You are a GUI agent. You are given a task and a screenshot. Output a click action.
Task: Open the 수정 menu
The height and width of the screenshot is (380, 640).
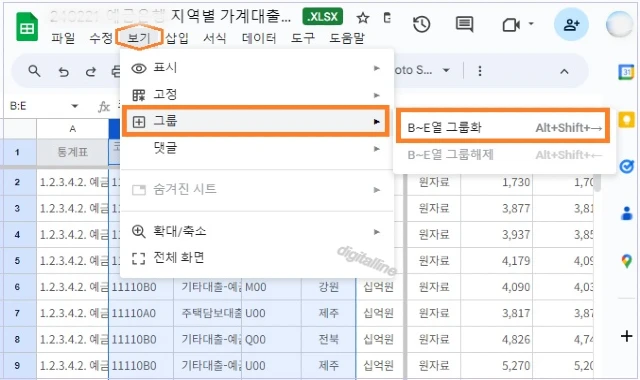tap(101, 38)
